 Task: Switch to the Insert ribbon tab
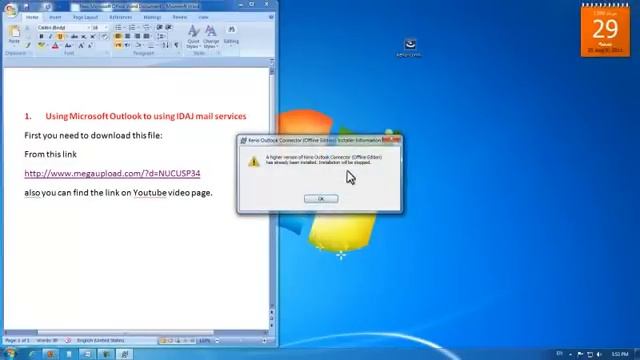(x=55, y=17)
